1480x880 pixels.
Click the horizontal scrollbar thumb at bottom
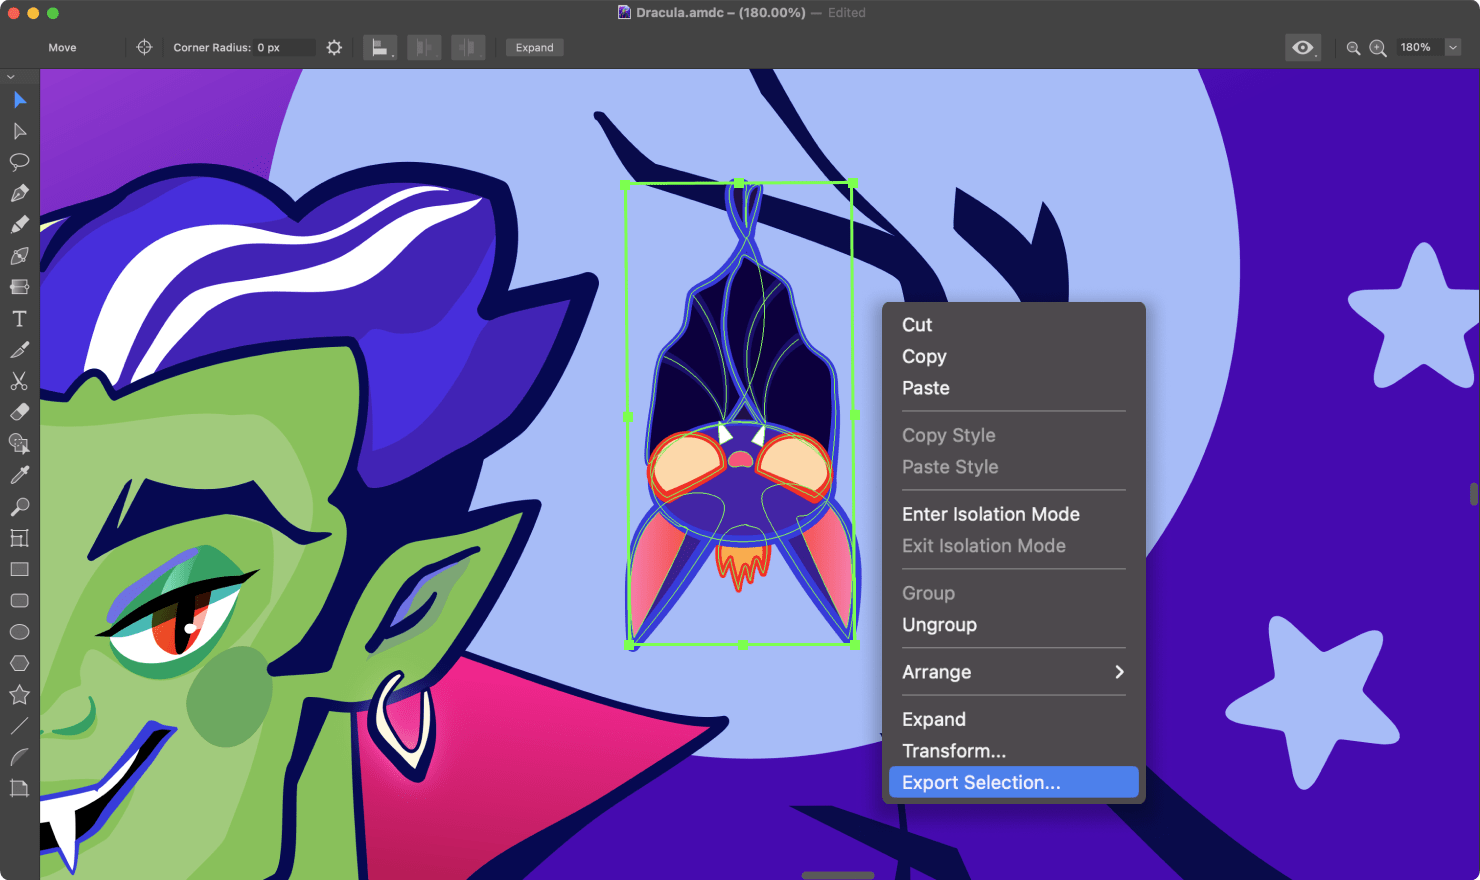tap(838, 875)
